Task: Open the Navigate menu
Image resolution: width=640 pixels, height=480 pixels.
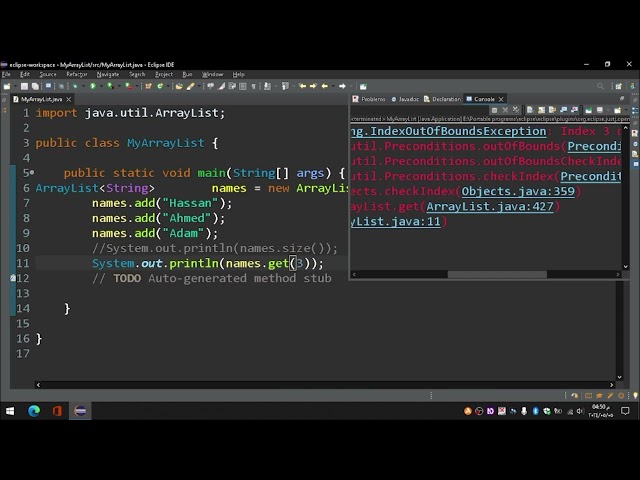Action: tap(108, 74)
